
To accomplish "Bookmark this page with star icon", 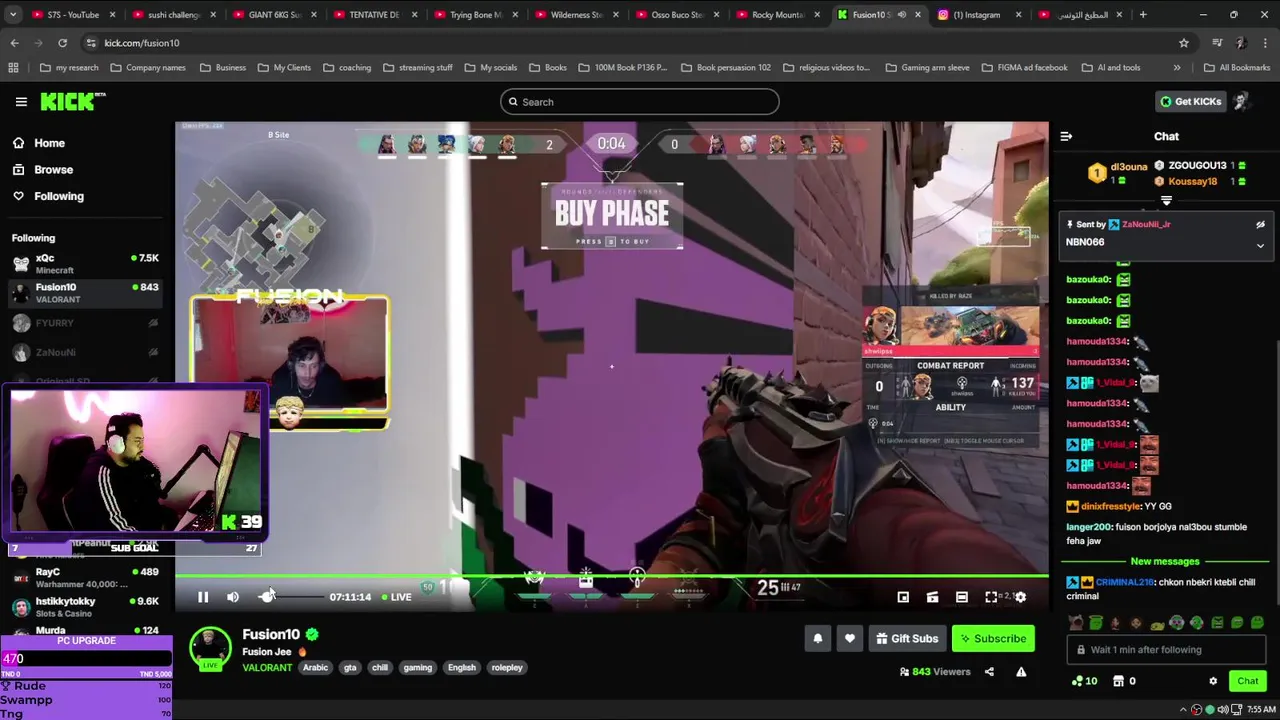I will click(x=1184, y=43).
